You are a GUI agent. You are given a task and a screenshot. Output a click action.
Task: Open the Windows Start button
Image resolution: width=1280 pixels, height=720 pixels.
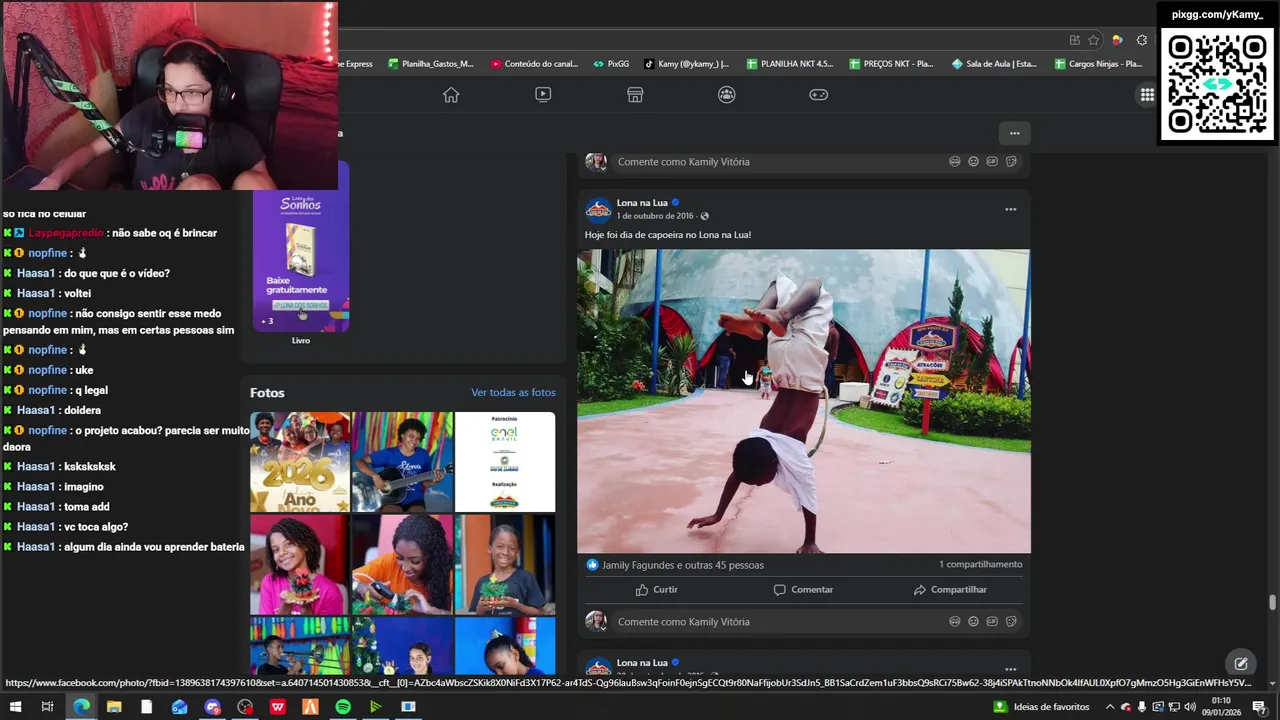tap(15, 707)
